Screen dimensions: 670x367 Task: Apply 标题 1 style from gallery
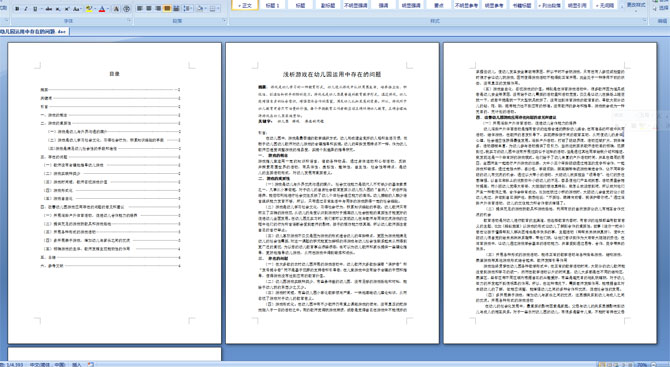pos(272,5)
